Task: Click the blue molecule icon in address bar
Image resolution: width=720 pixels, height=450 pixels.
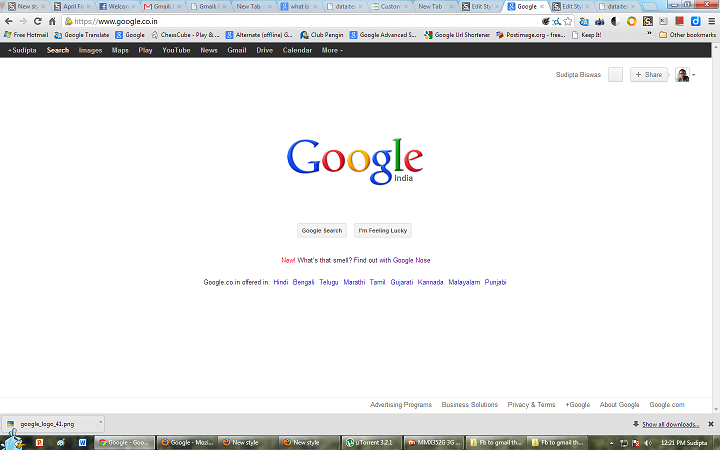Action: 557,21
